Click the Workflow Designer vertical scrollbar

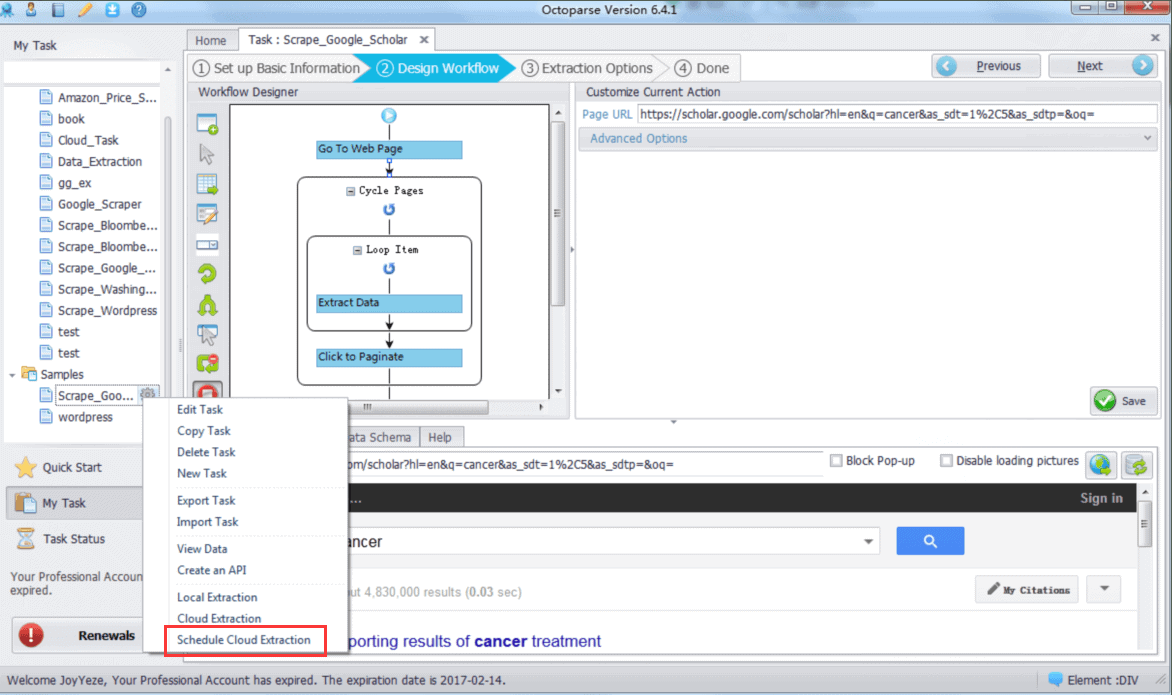[558, 213]
